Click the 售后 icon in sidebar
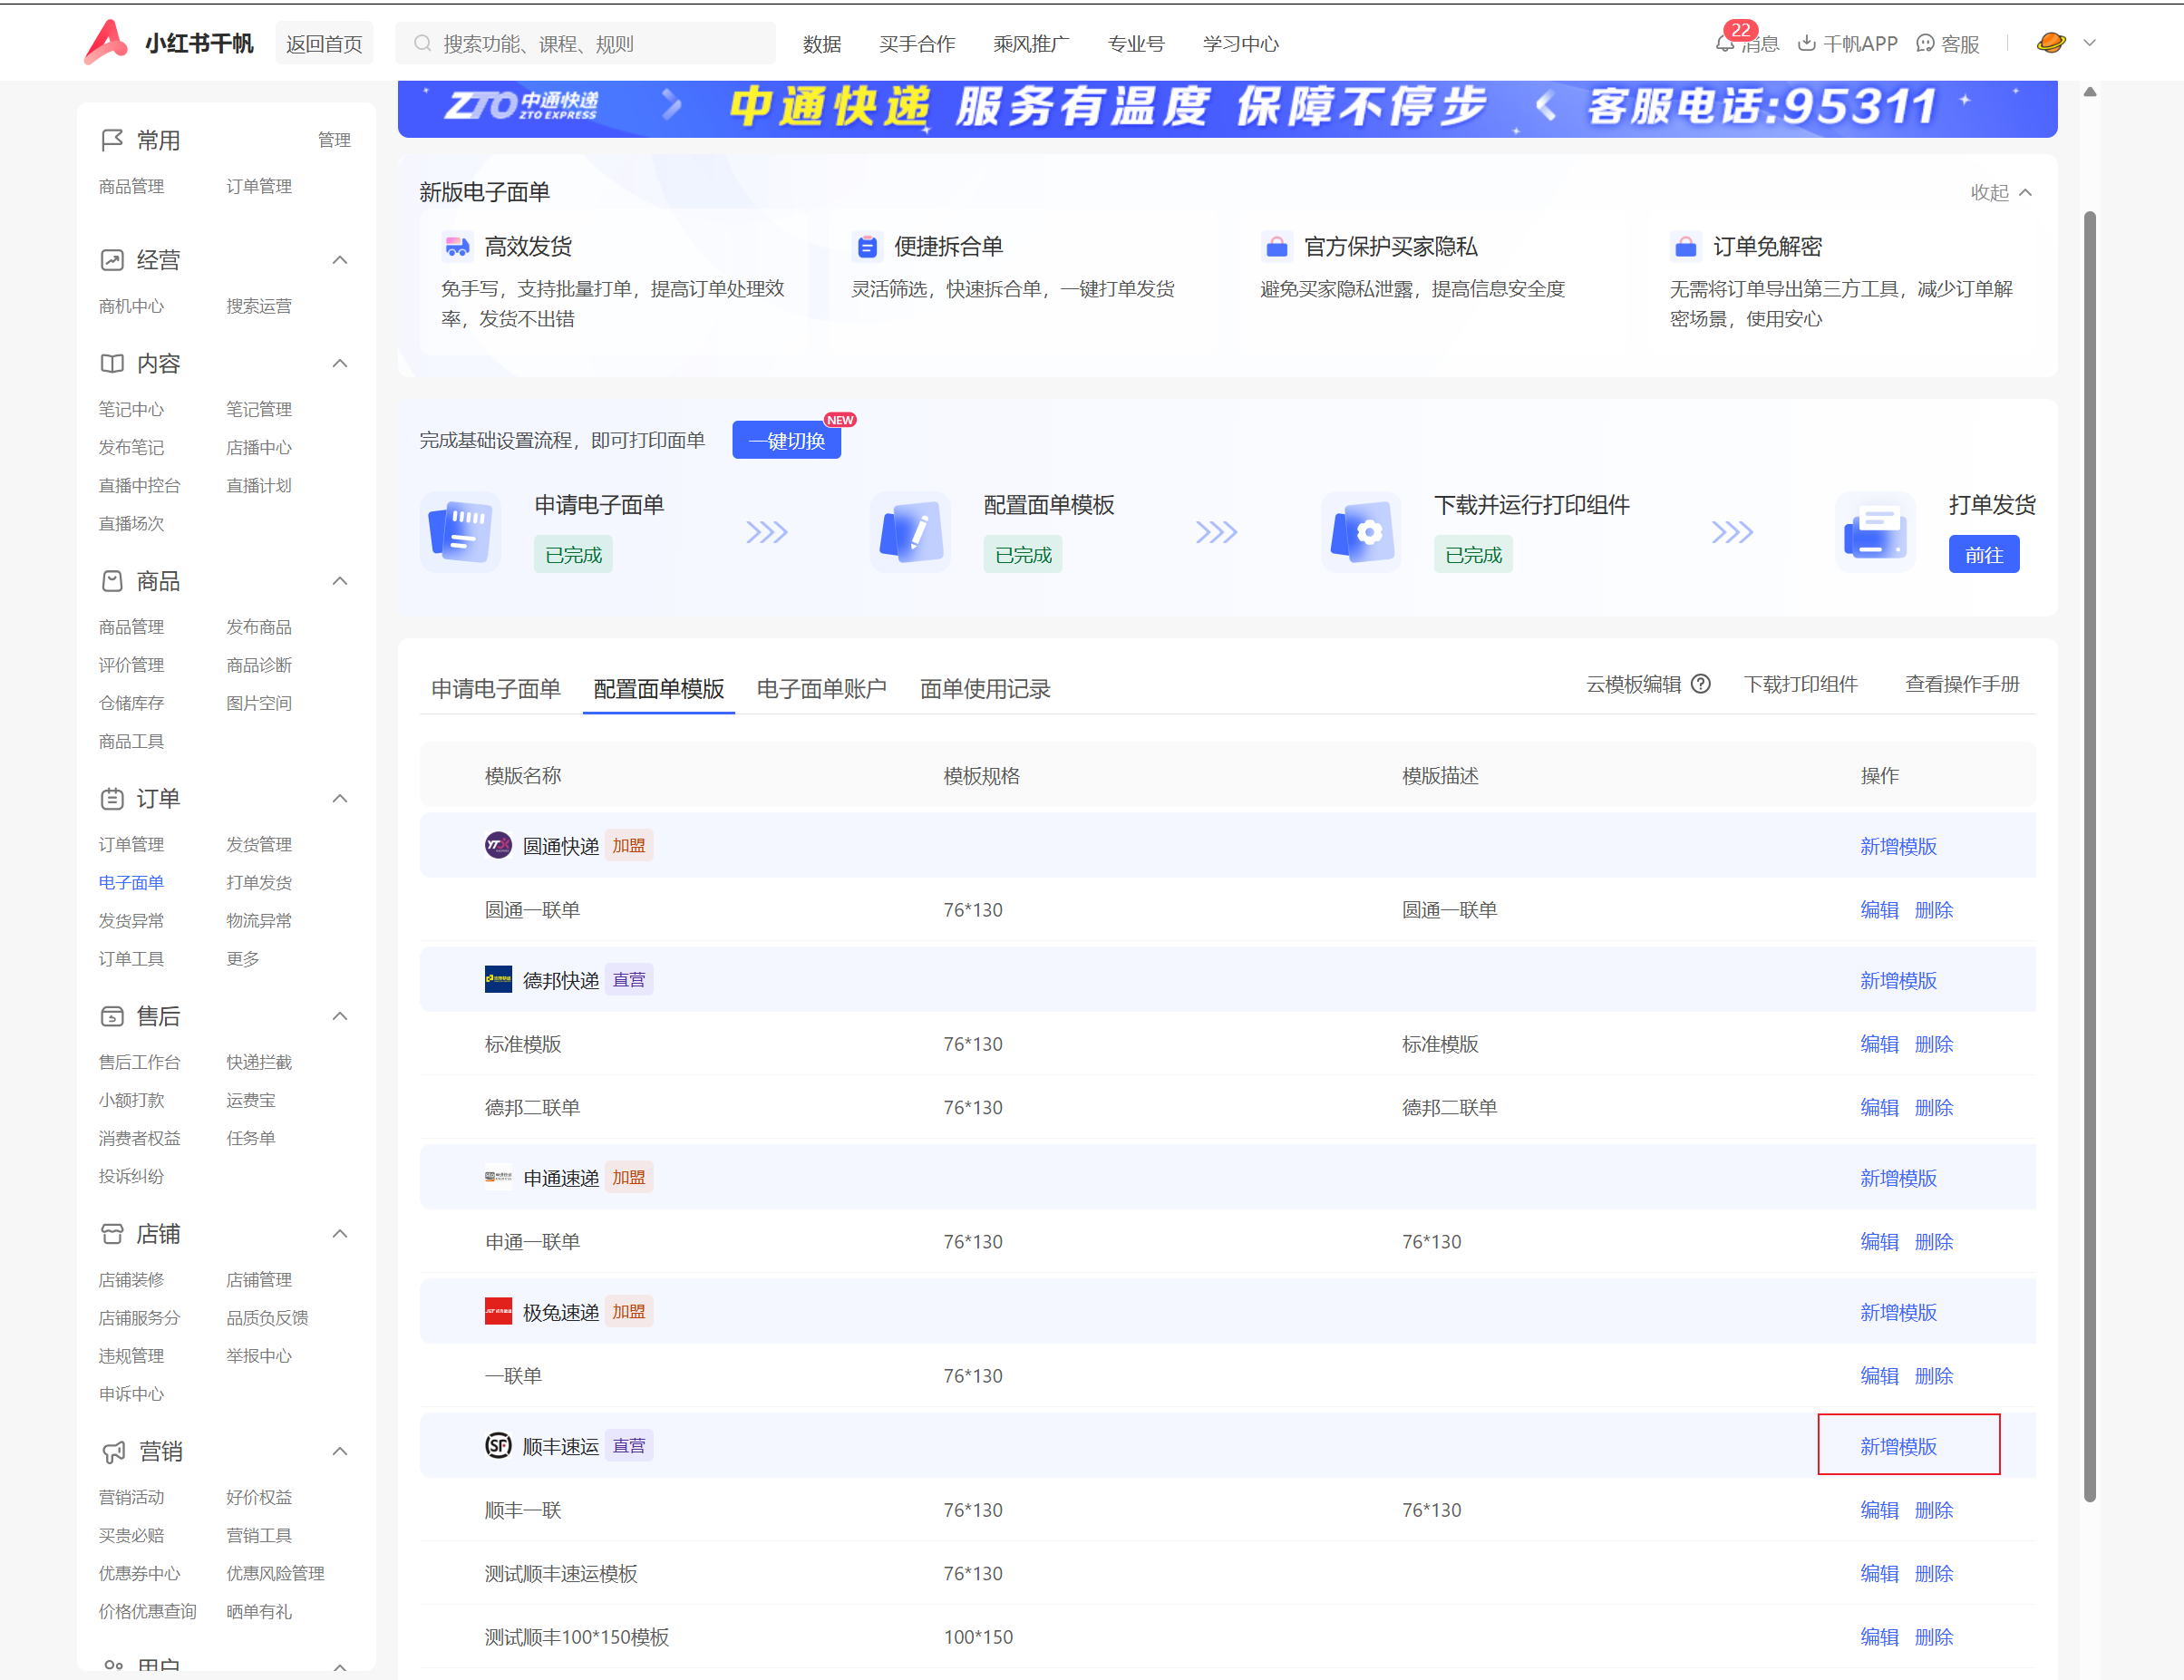This screenshot has height=1680, width=2184. [112, 1016]
